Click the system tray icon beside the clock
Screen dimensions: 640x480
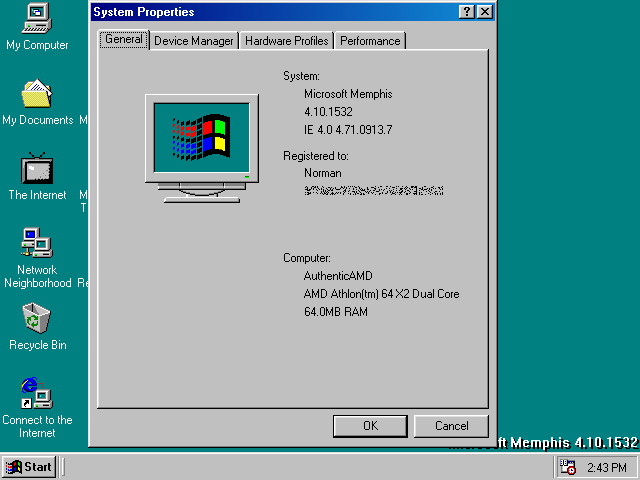[x=568, y=467]
